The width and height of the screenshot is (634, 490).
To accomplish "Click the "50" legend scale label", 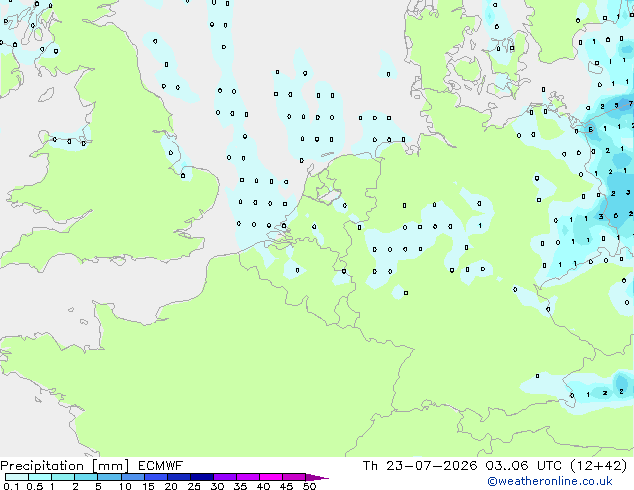I will click(309, 486).
